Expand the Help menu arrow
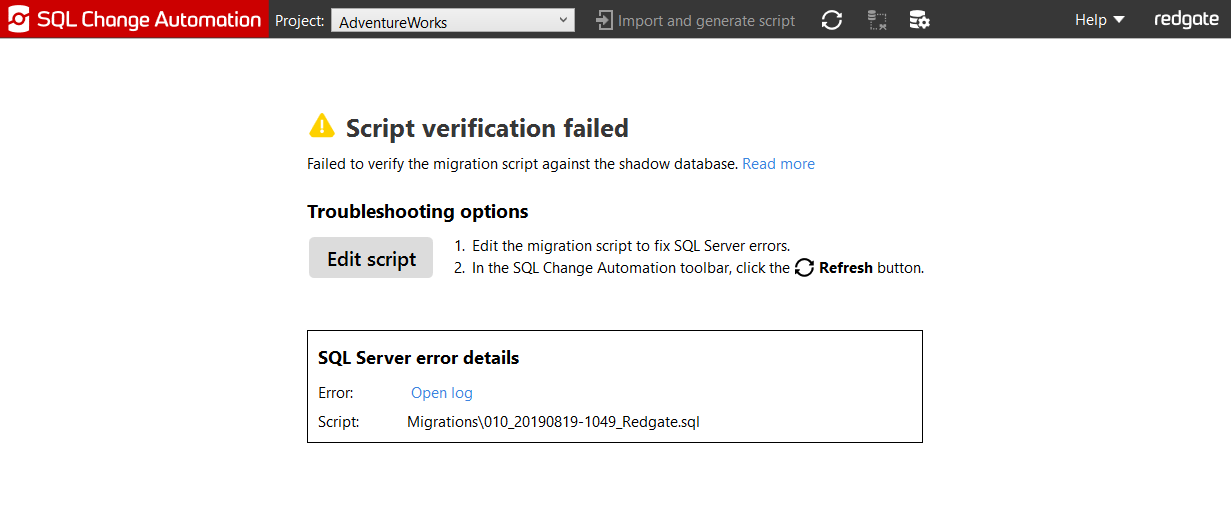This screenshot has height=530, width=1231. (x=1119, y=20)
